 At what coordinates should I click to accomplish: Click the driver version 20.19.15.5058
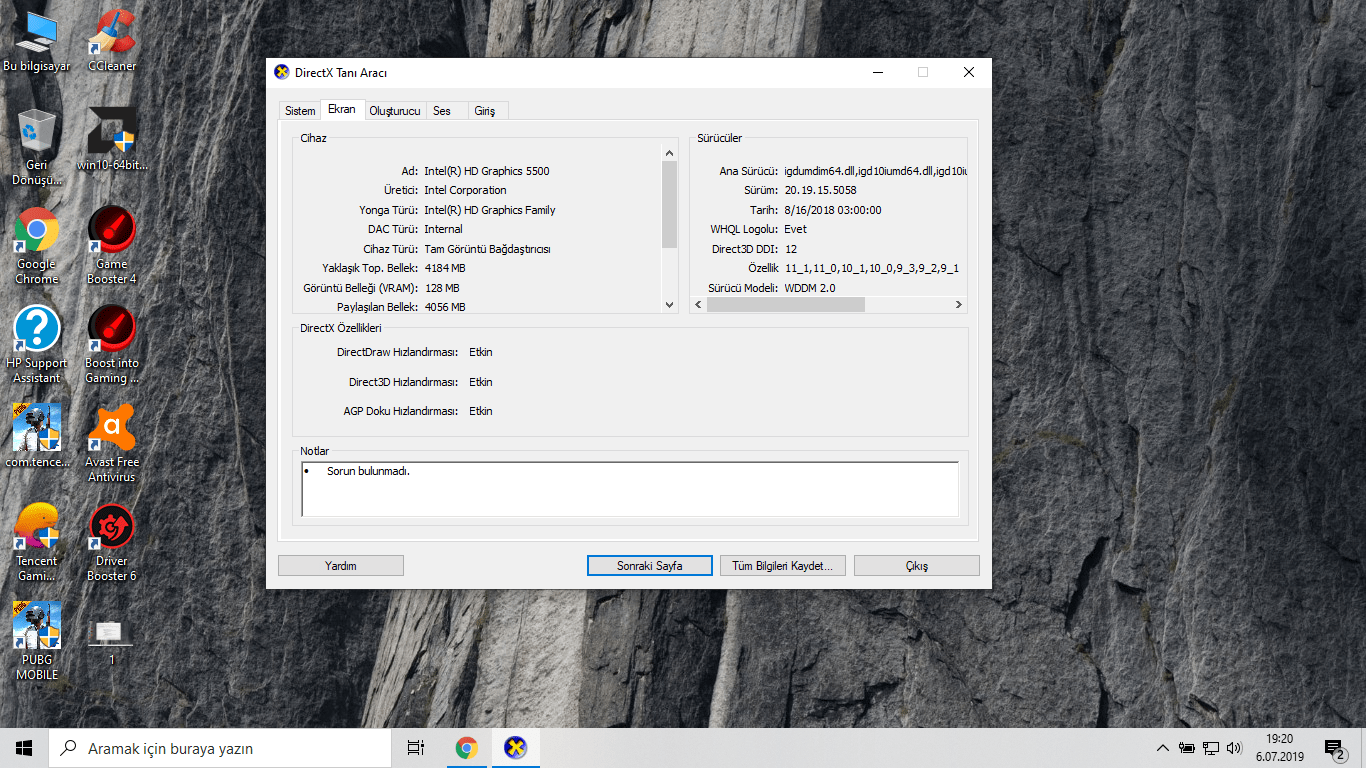tap(820, 190)
